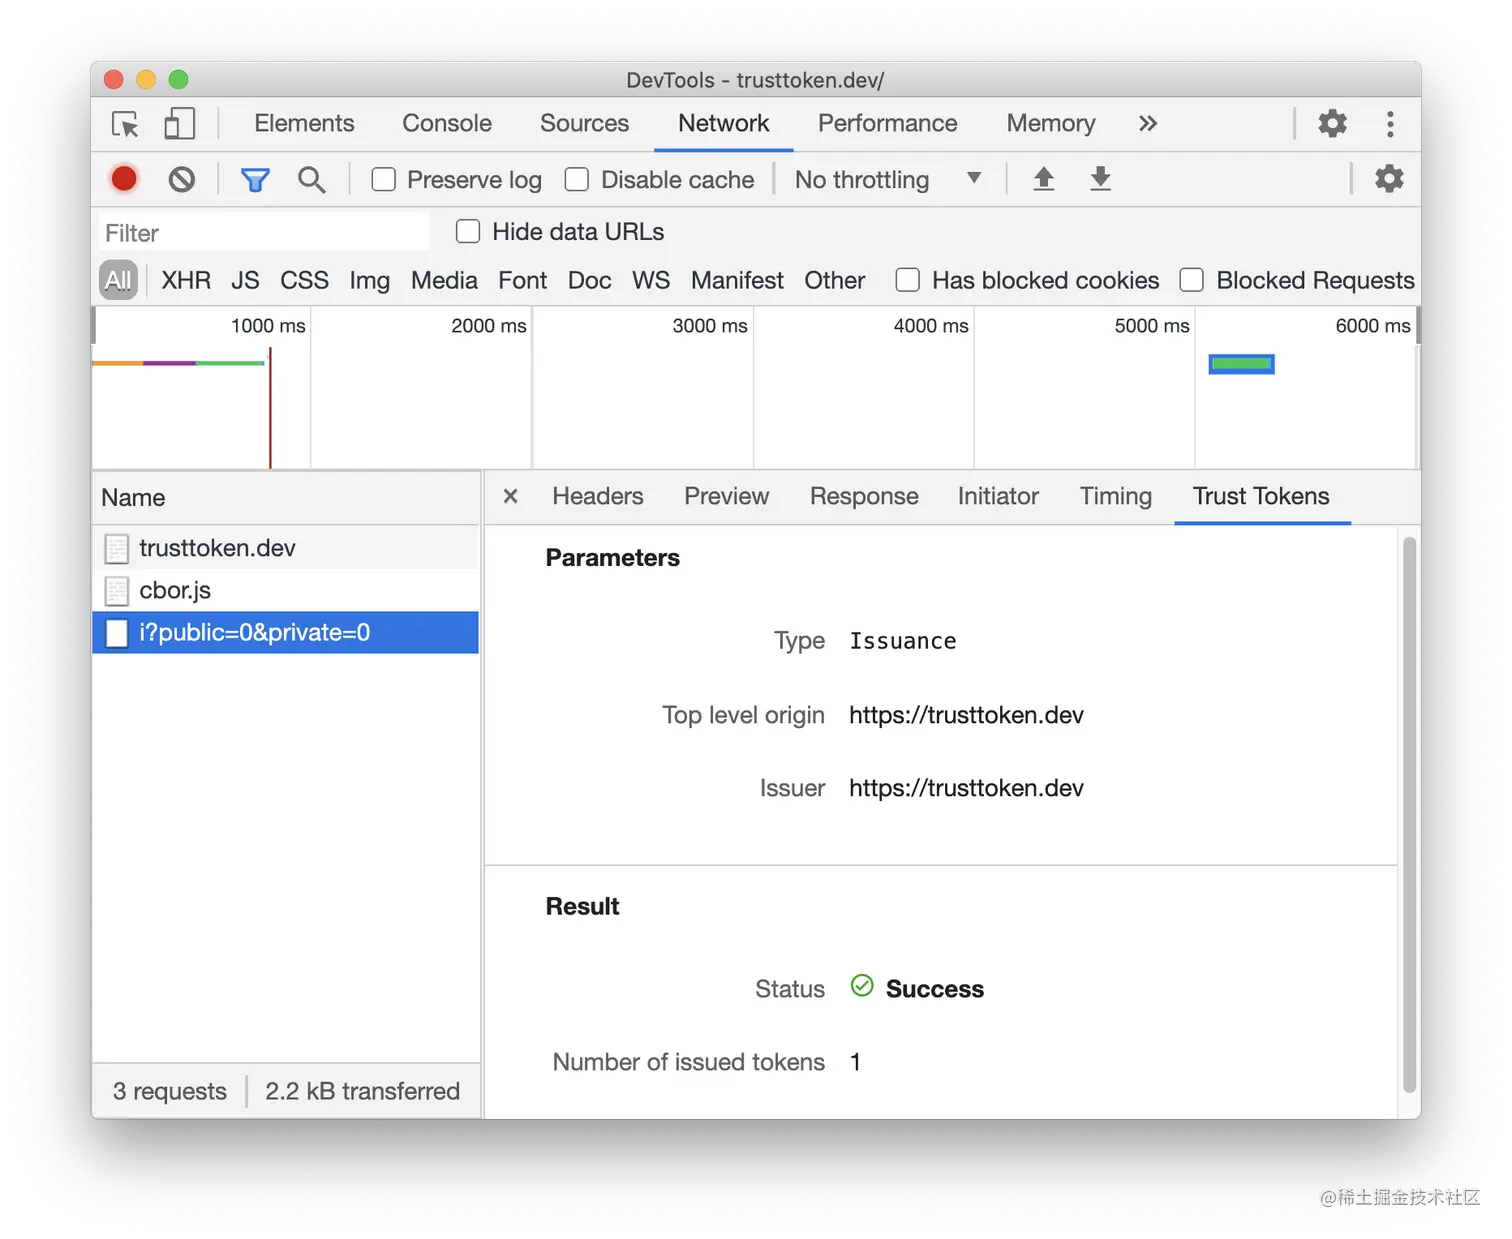Open the Timing tab
The width and height of the screenshot is (1512, 1239).
1116,496
